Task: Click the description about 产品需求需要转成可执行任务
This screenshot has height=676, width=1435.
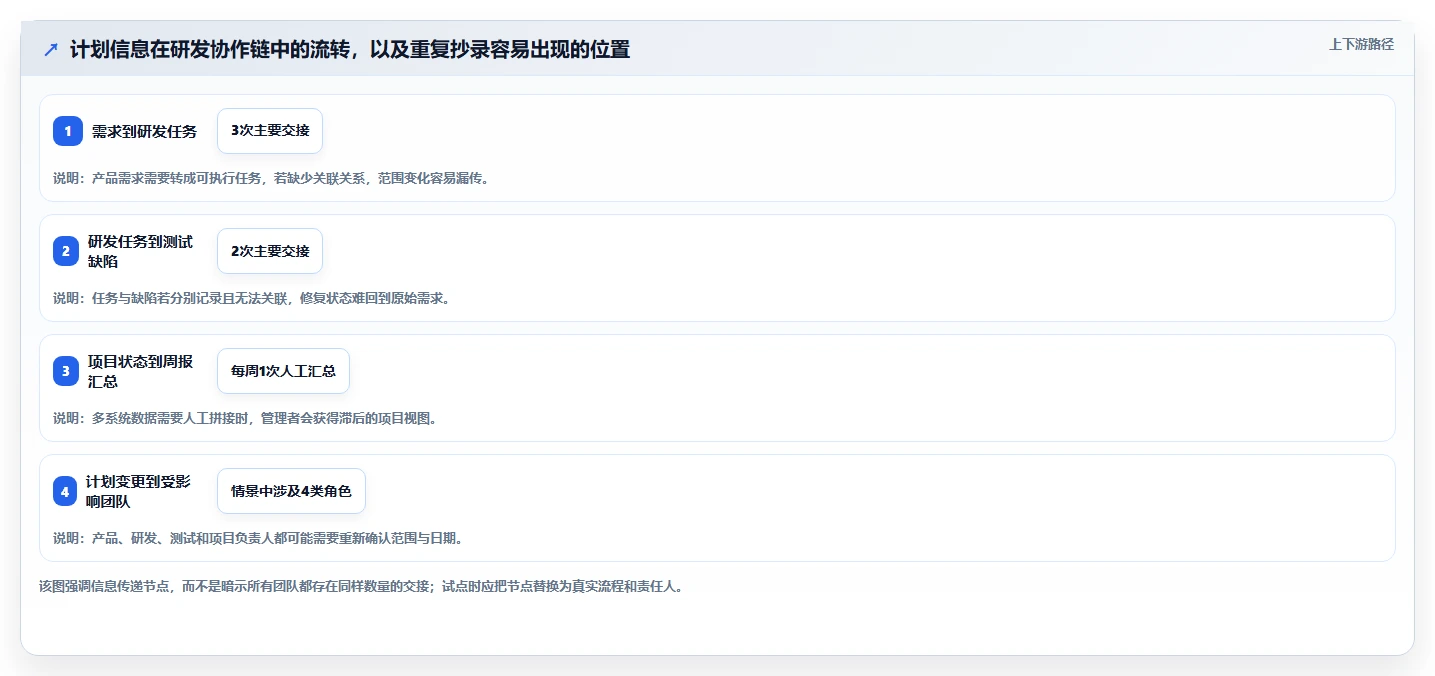Action: click(271, 178)
